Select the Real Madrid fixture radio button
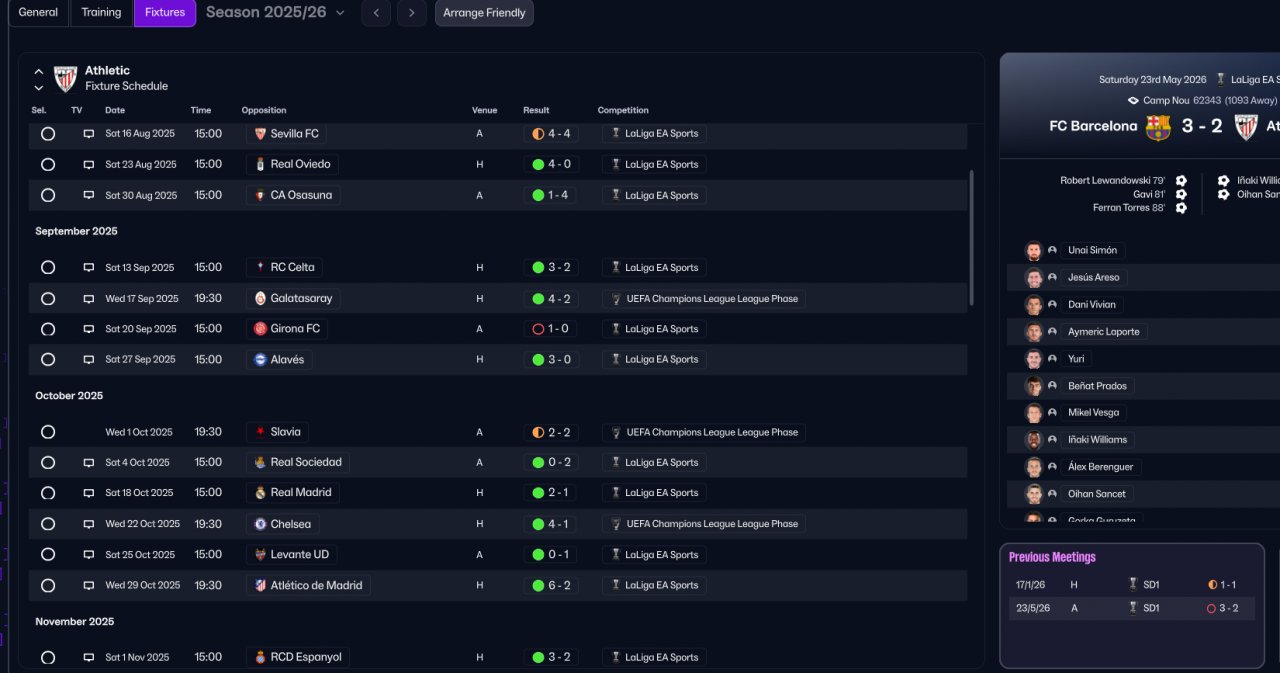Screen dimensions: 1280x673 48,492
